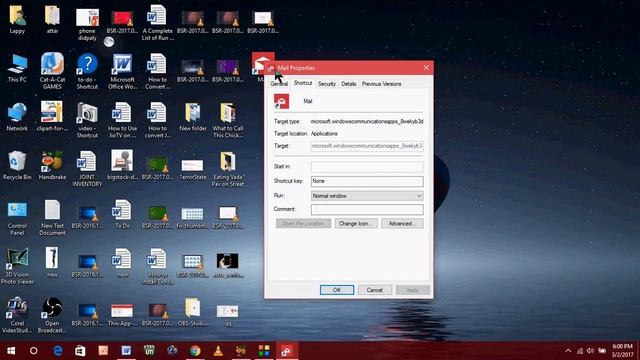Launch Google Chrome from taskbar
Image resolution: width=640 pixels, height=360 pixels.
click(195, 351)
